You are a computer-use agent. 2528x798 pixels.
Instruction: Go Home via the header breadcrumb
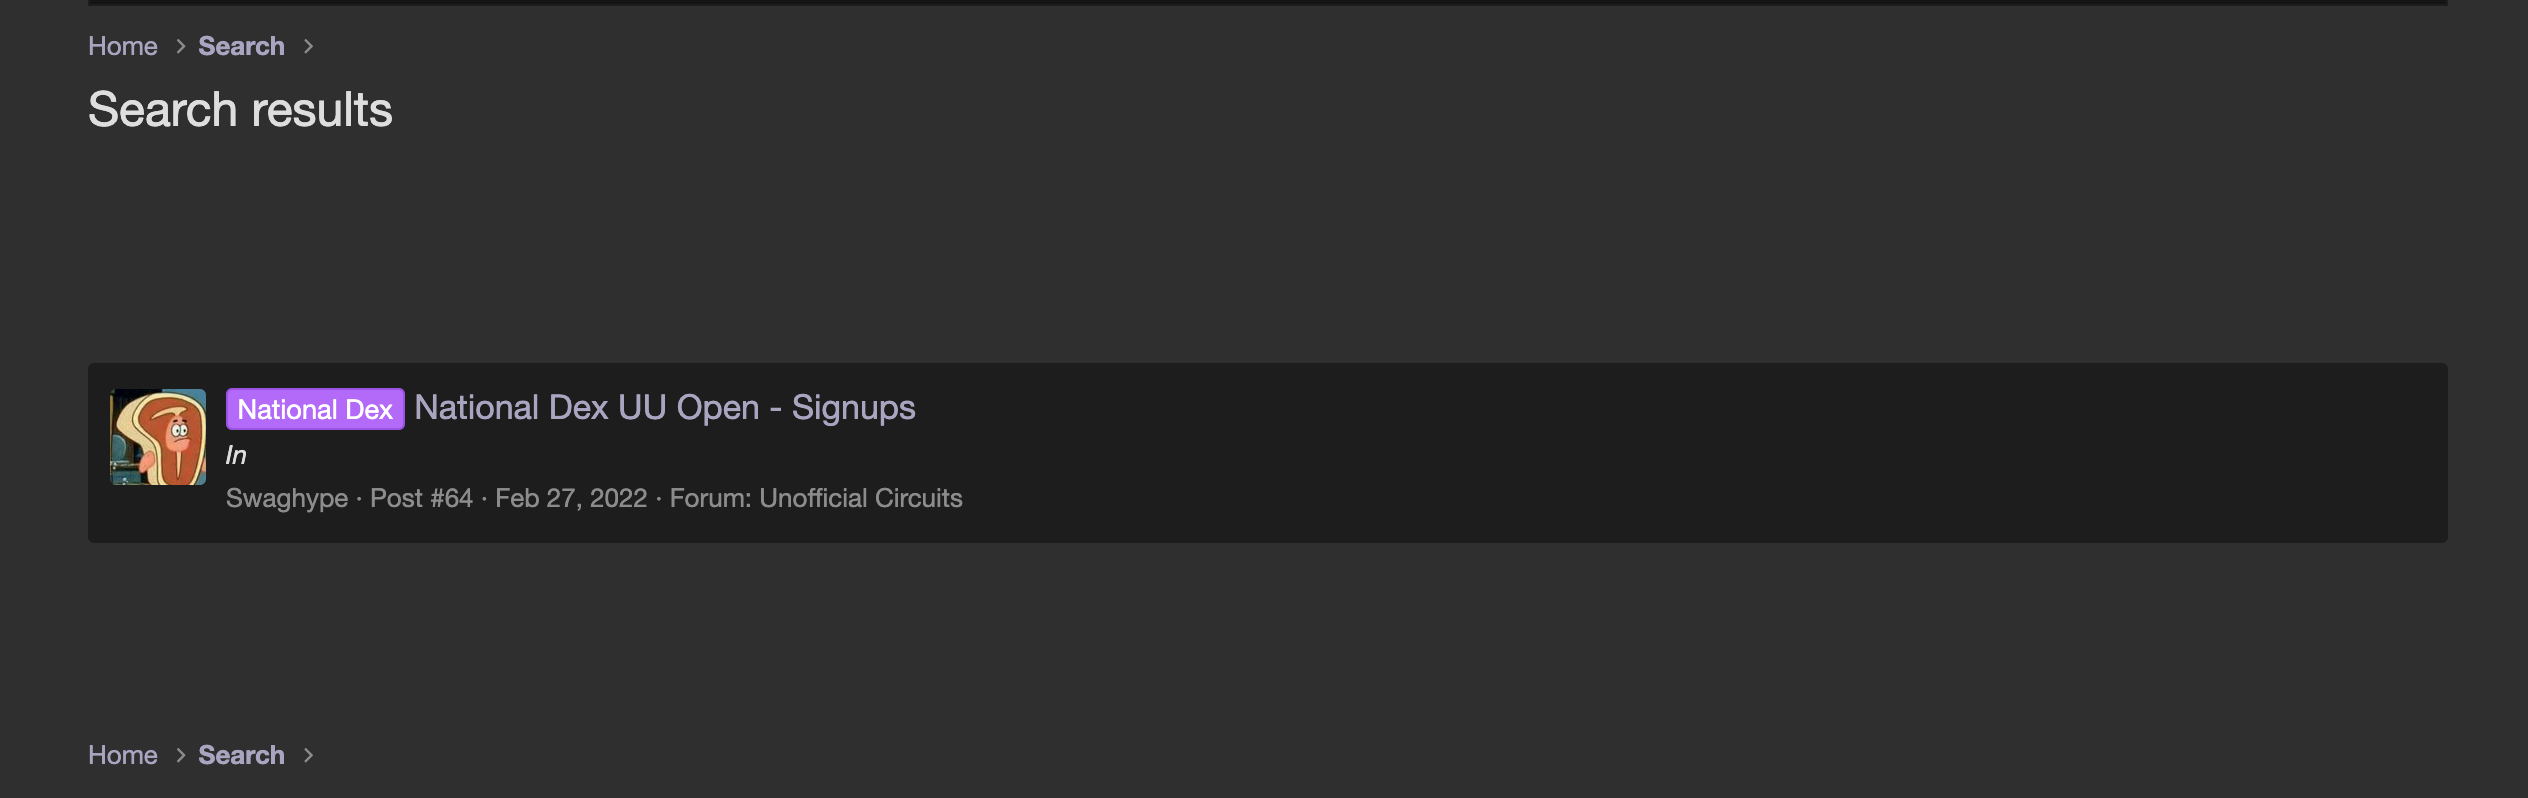(x=123, y=46)
